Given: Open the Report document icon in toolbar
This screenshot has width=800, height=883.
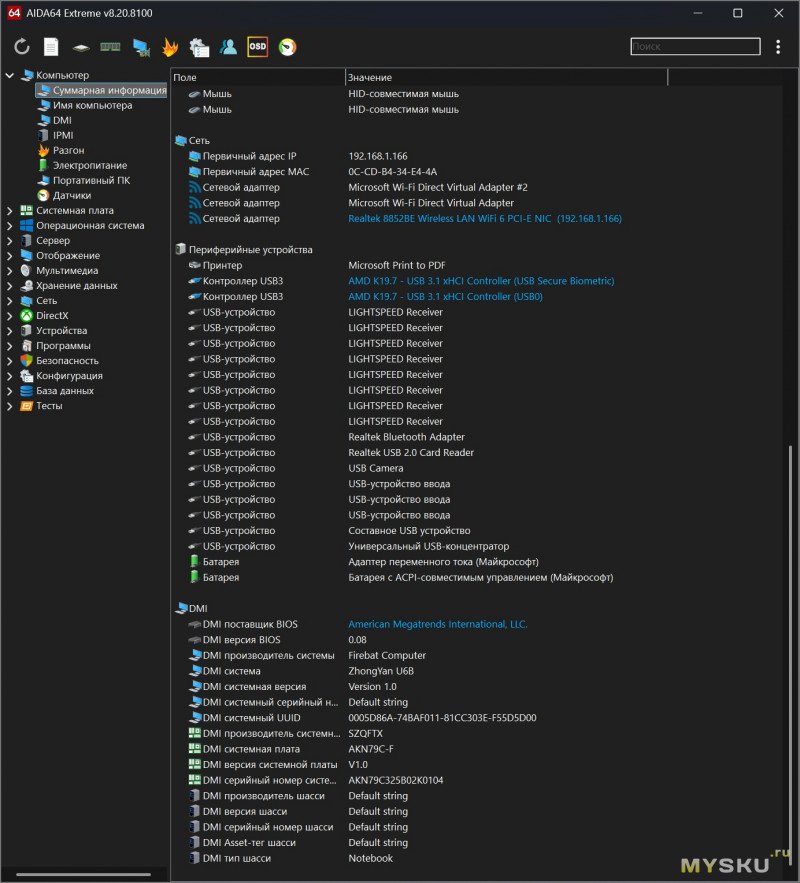Looking at the screenshot, I should 51,47.
